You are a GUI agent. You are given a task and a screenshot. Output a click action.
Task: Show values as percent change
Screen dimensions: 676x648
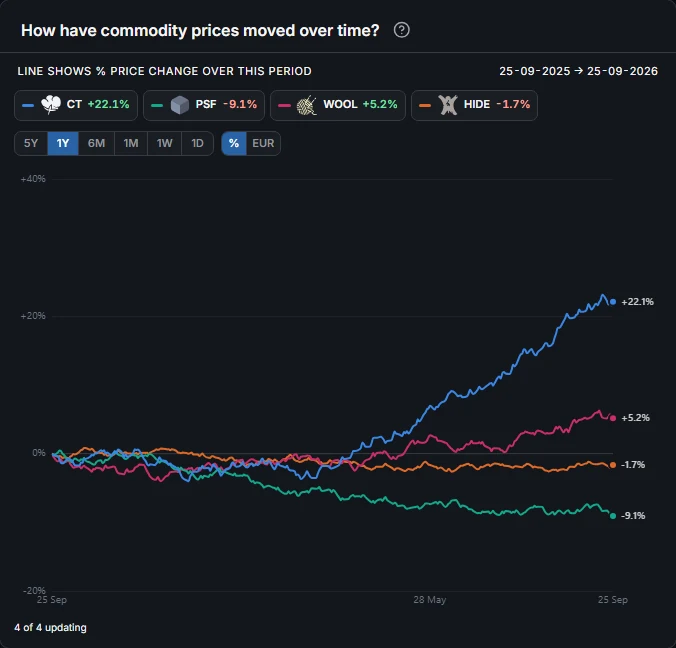[x=234, y=143]
